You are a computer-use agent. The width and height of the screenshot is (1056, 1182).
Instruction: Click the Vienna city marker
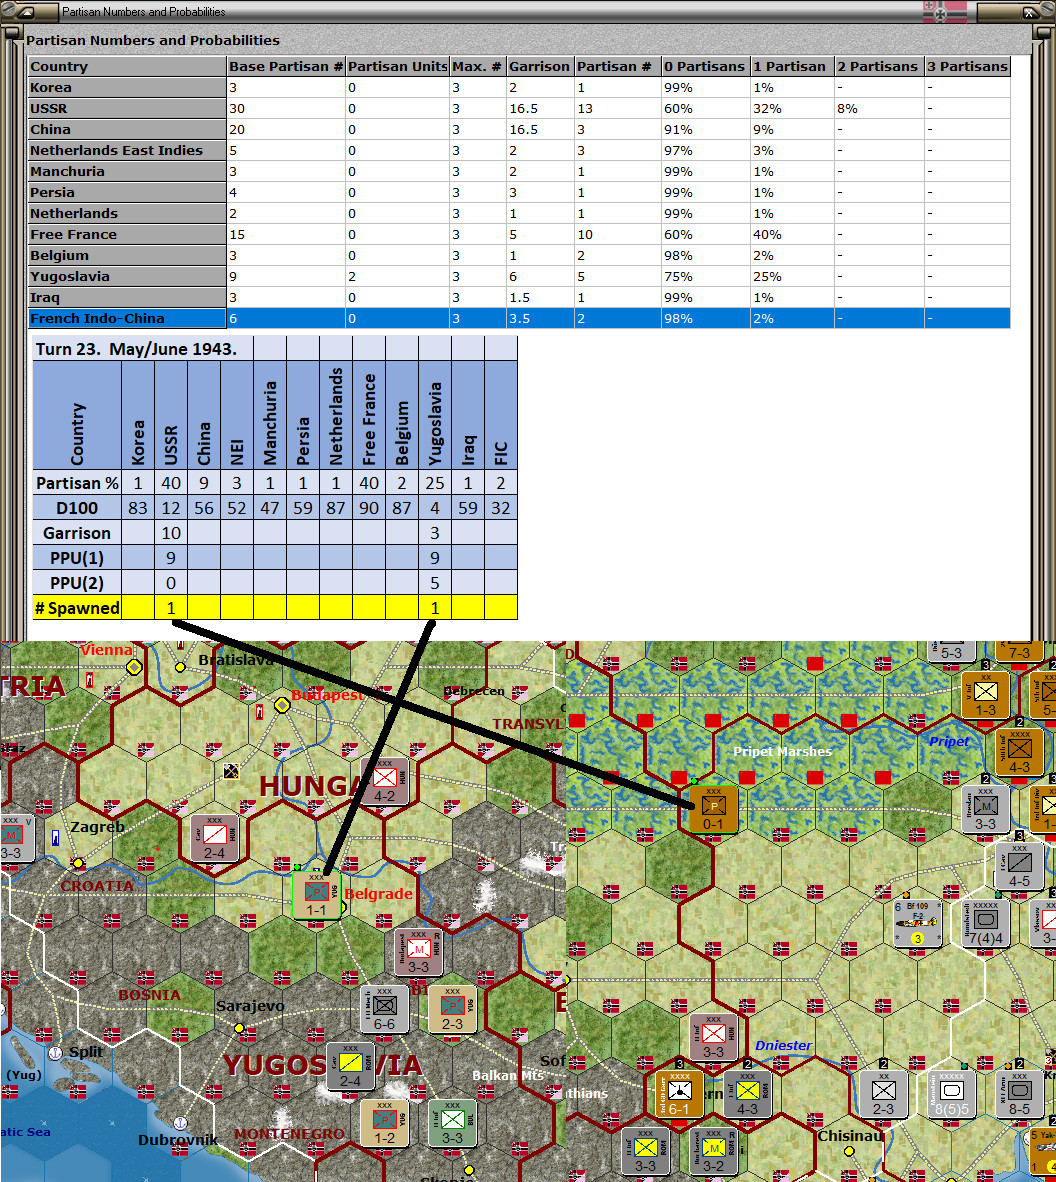coord(134,667)
